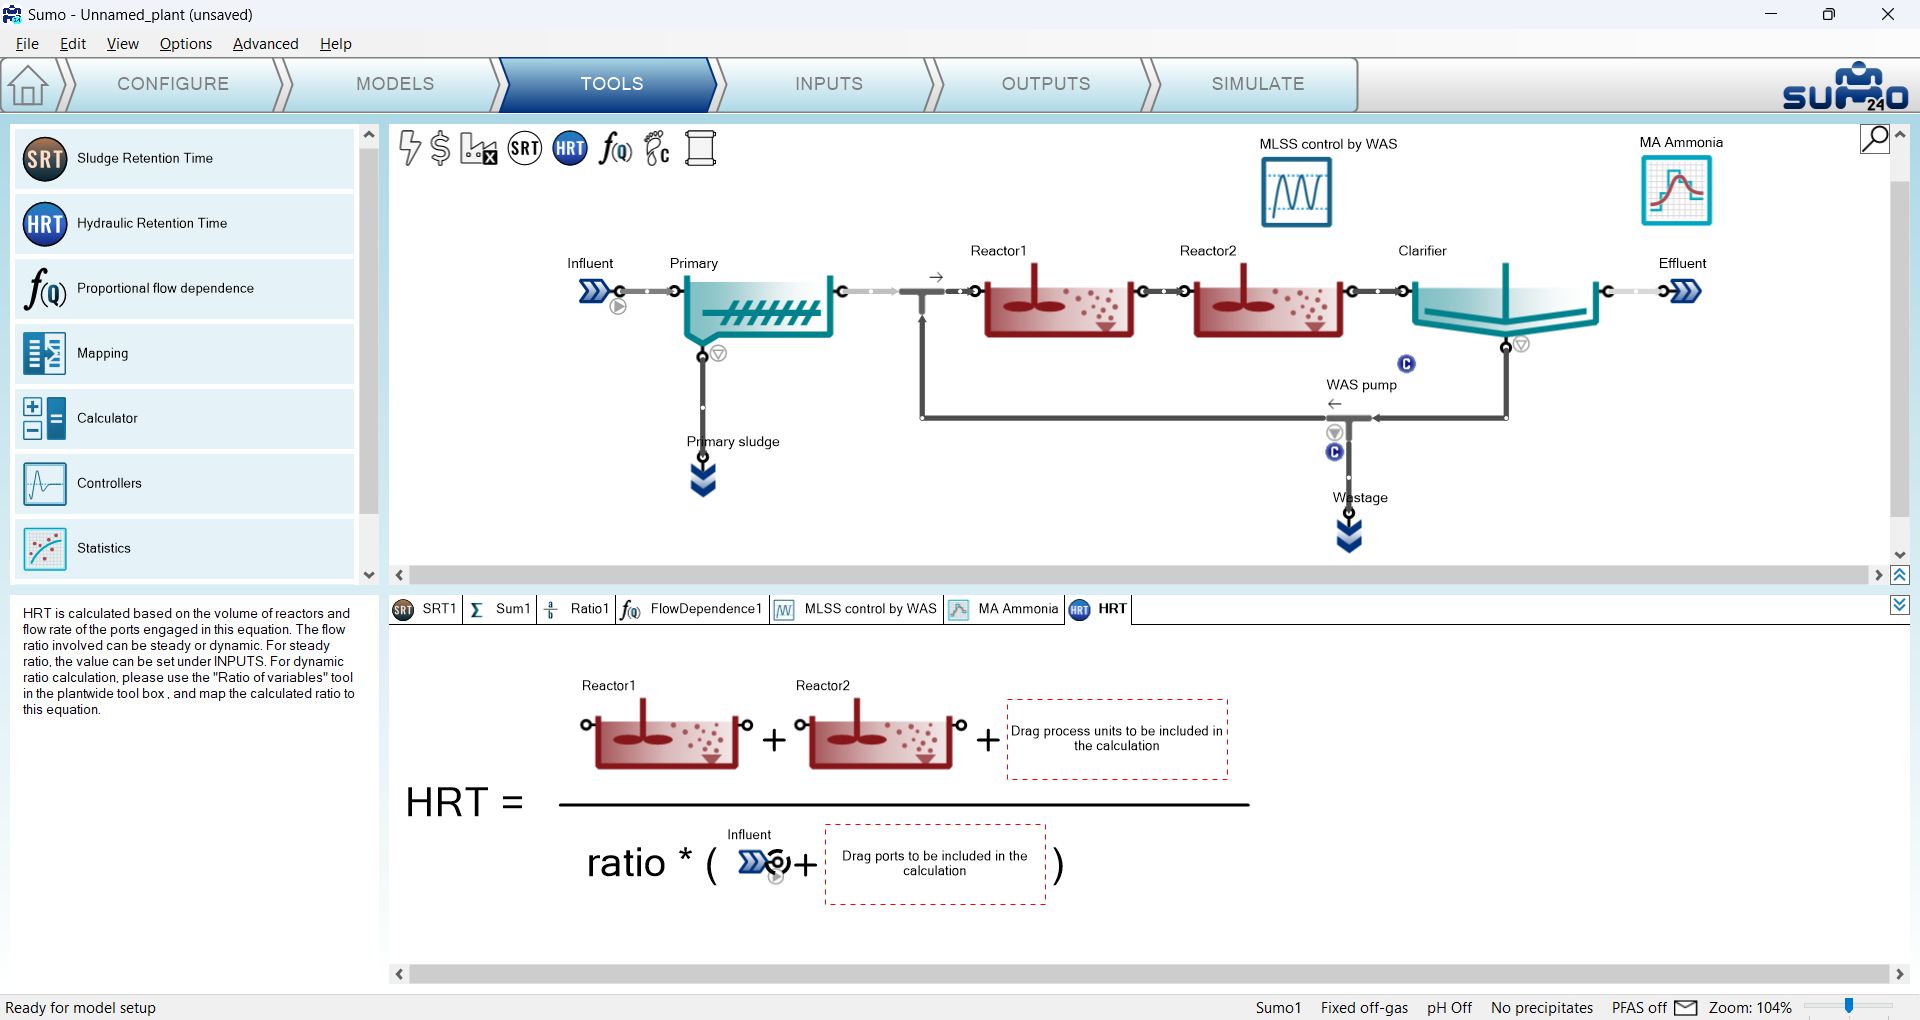Image resolution: width=1920 pixels, height=1020 pixels.
Task: Choose the Calculator tool
Action: click(x=184, y=418)
